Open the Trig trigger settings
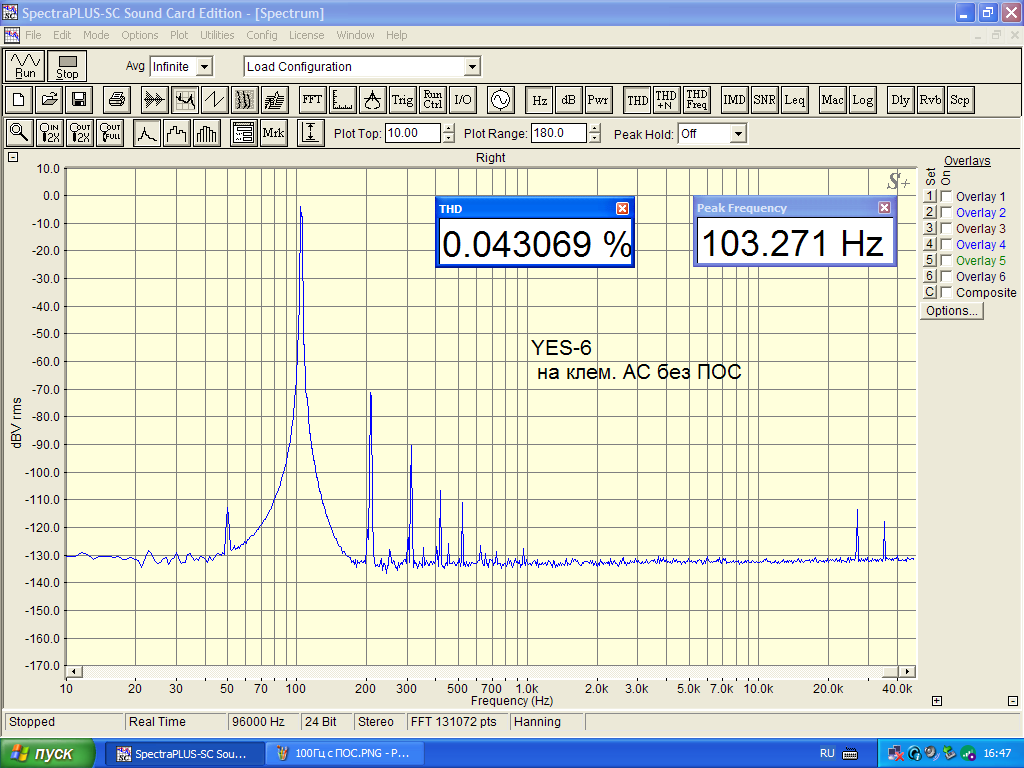Viewport: 1024px width, 768px height. click(402, 99)
